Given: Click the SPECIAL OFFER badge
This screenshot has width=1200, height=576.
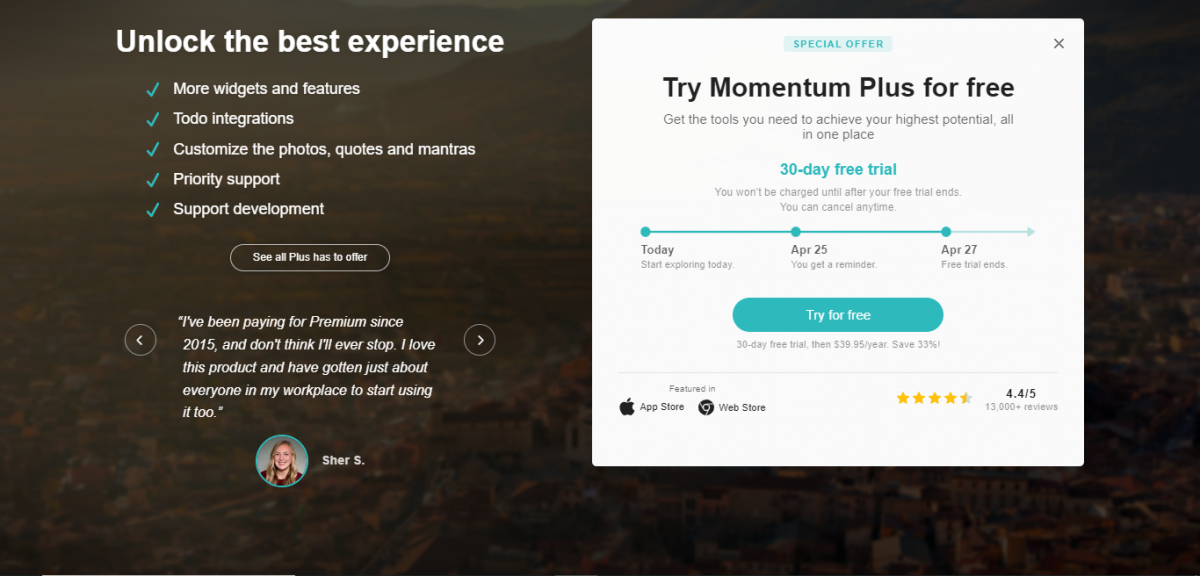Looking at the screenshot, I should 838,43.
